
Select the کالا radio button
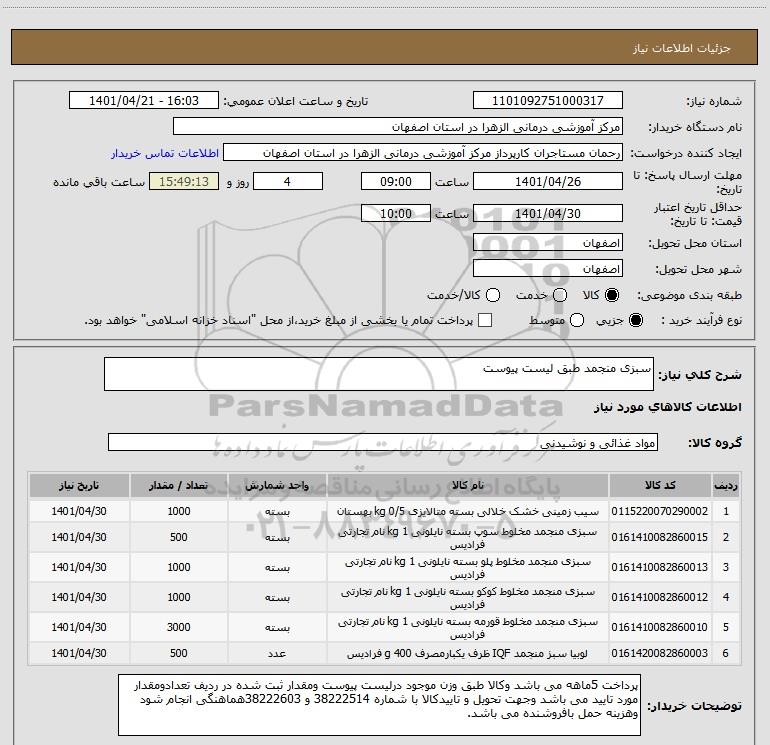point(612,295)
